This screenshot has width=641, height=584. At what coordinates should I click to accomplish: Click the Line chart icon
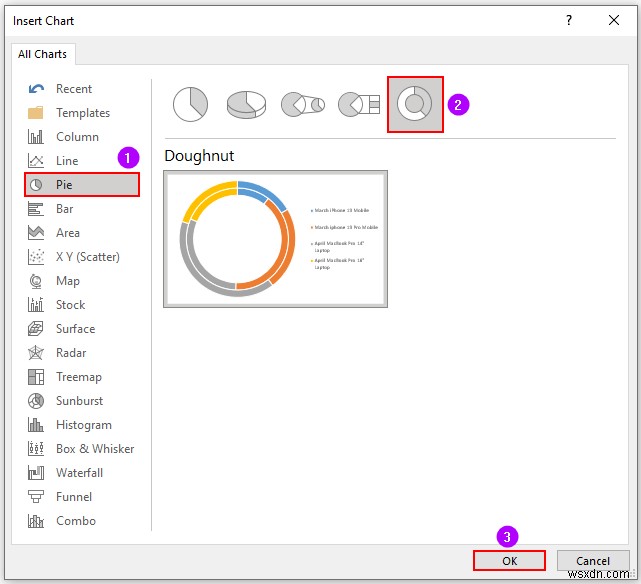pos(36,161)
